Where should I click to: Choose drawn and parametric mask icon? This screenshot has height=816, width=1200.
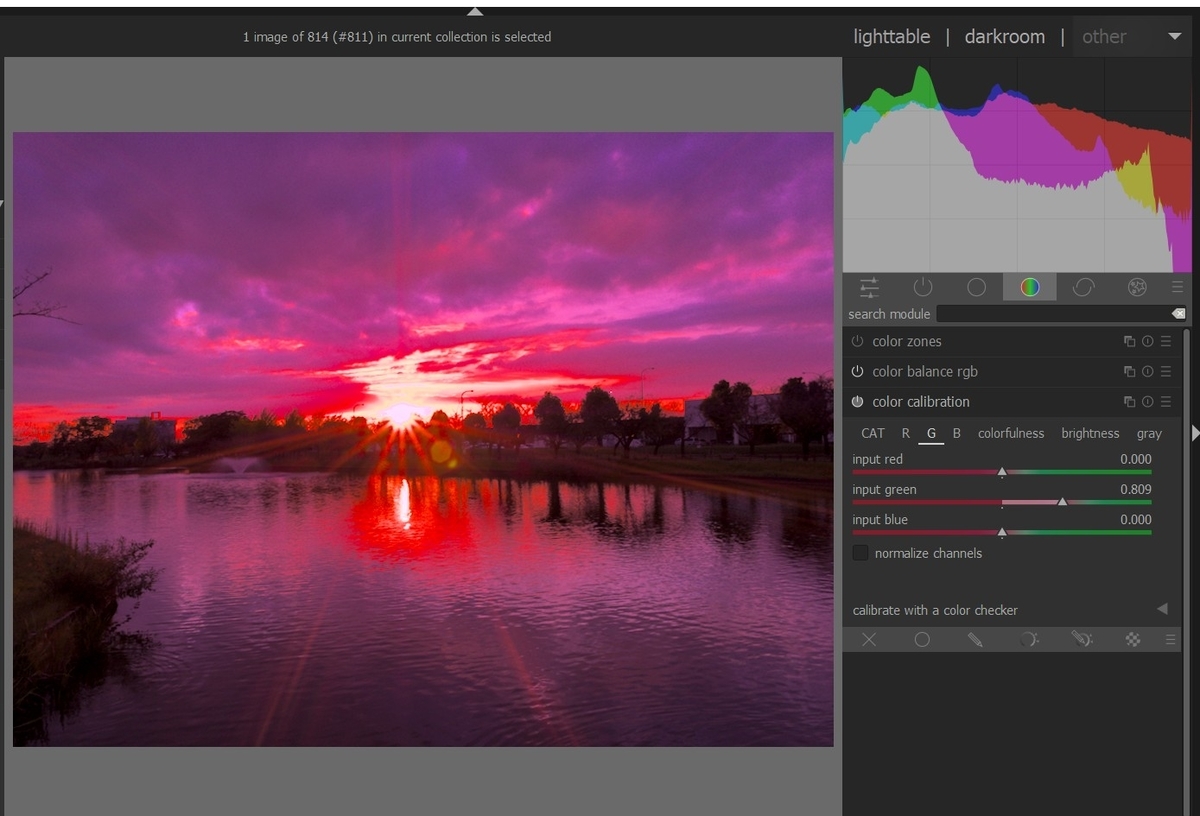1081,639
